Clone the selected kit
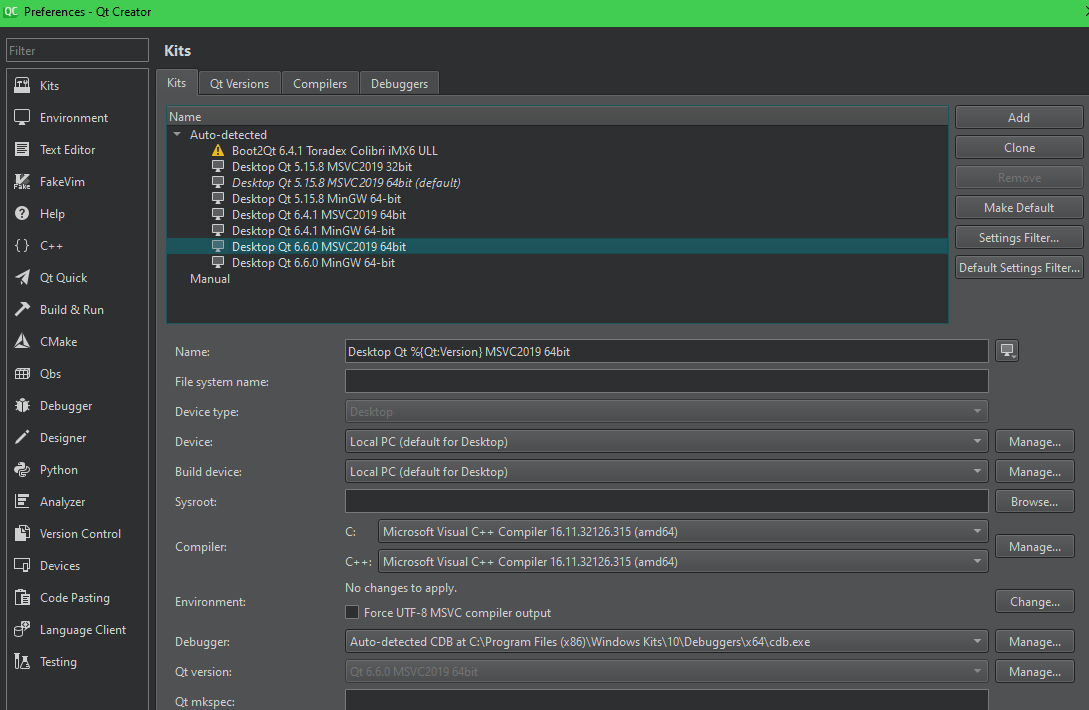 click(x=1019, y=147)
